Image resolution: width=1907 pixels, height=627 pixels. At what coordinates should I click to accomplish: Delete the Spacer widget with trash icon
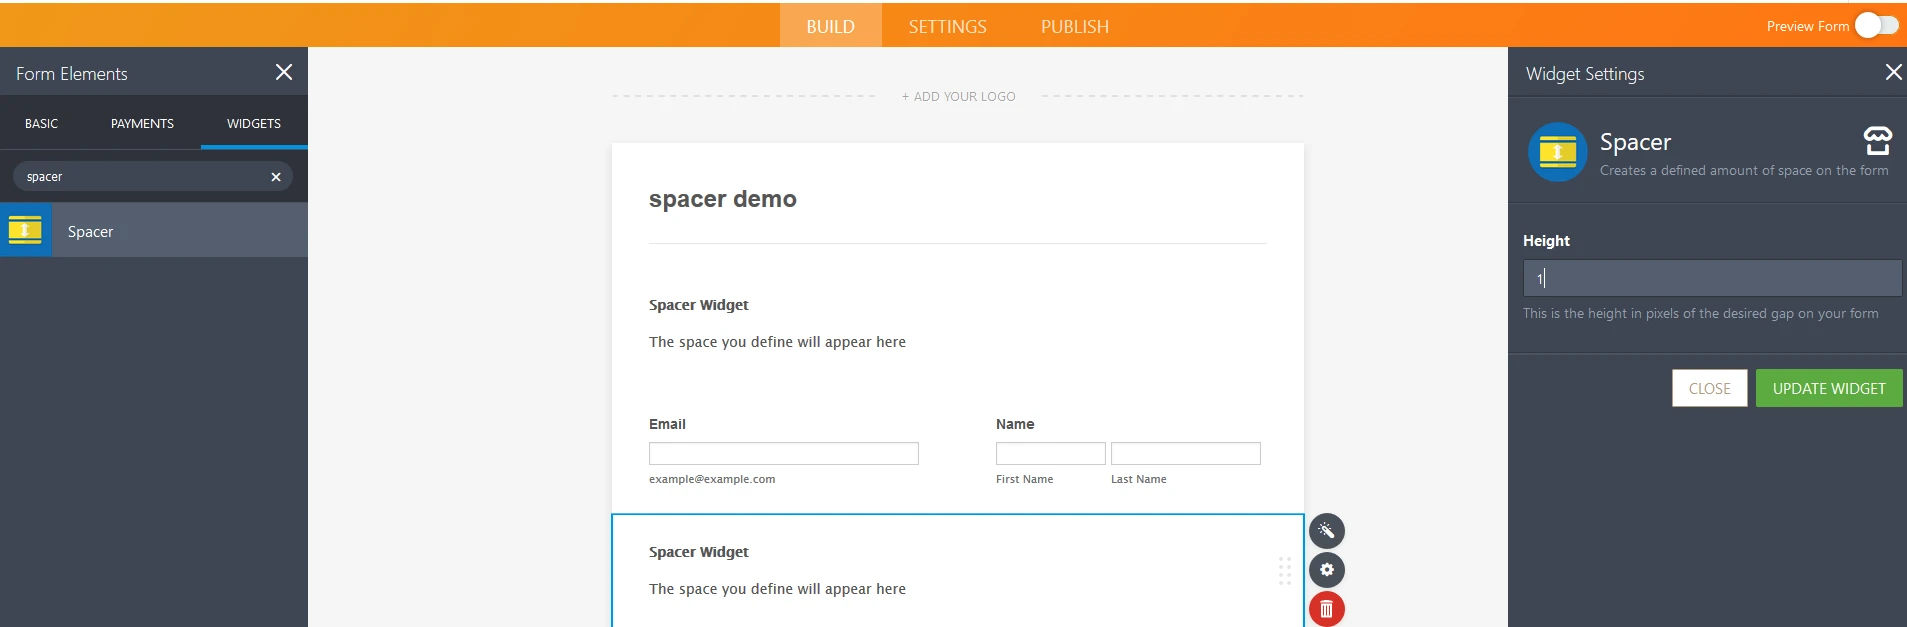coord(1326,609)
